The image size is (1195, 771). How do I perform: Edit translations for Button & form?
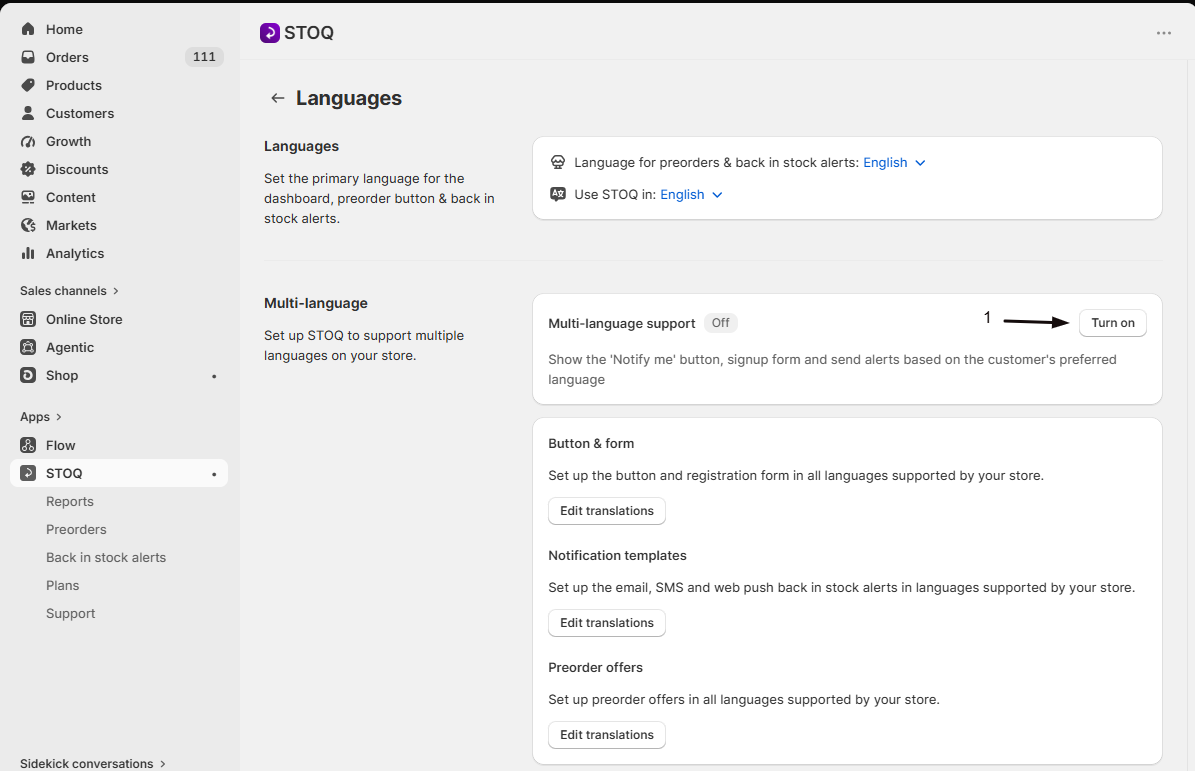pyautogui.click(x=607, y=510)
